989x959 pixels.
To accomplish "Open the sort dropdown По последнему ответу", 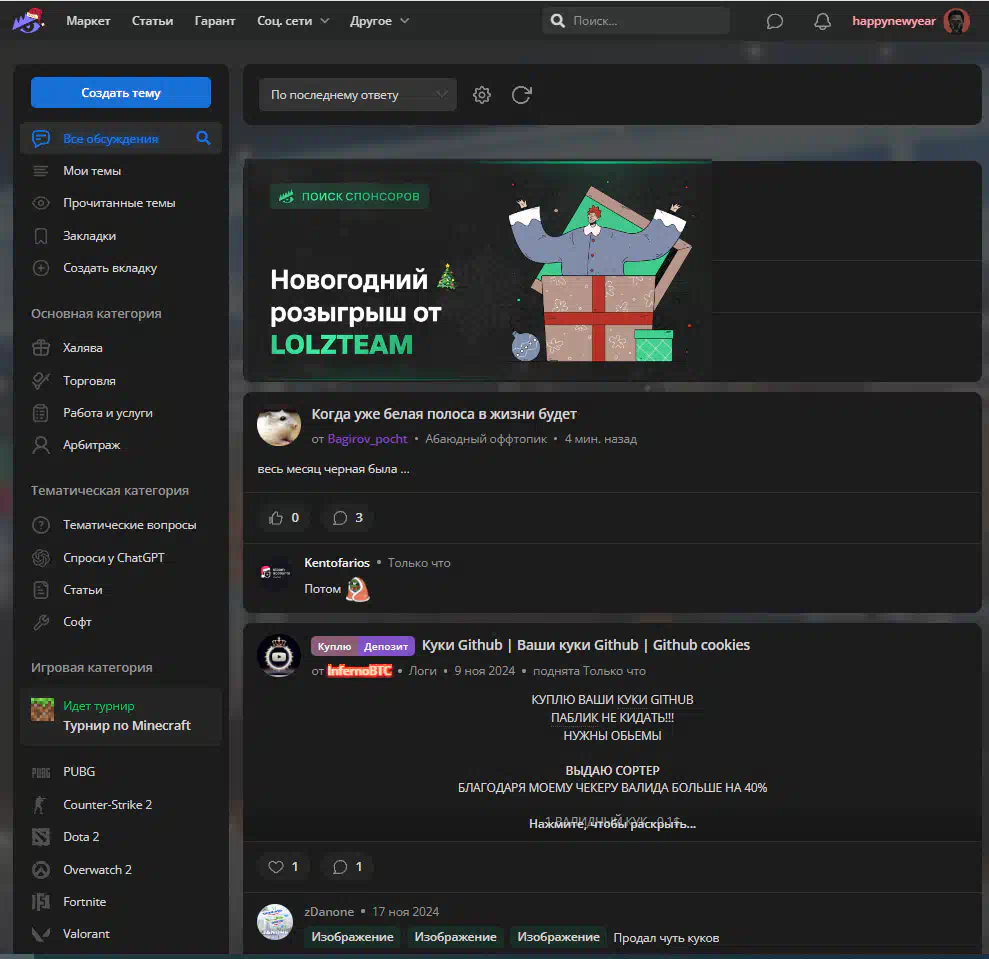I will [358, 95].
